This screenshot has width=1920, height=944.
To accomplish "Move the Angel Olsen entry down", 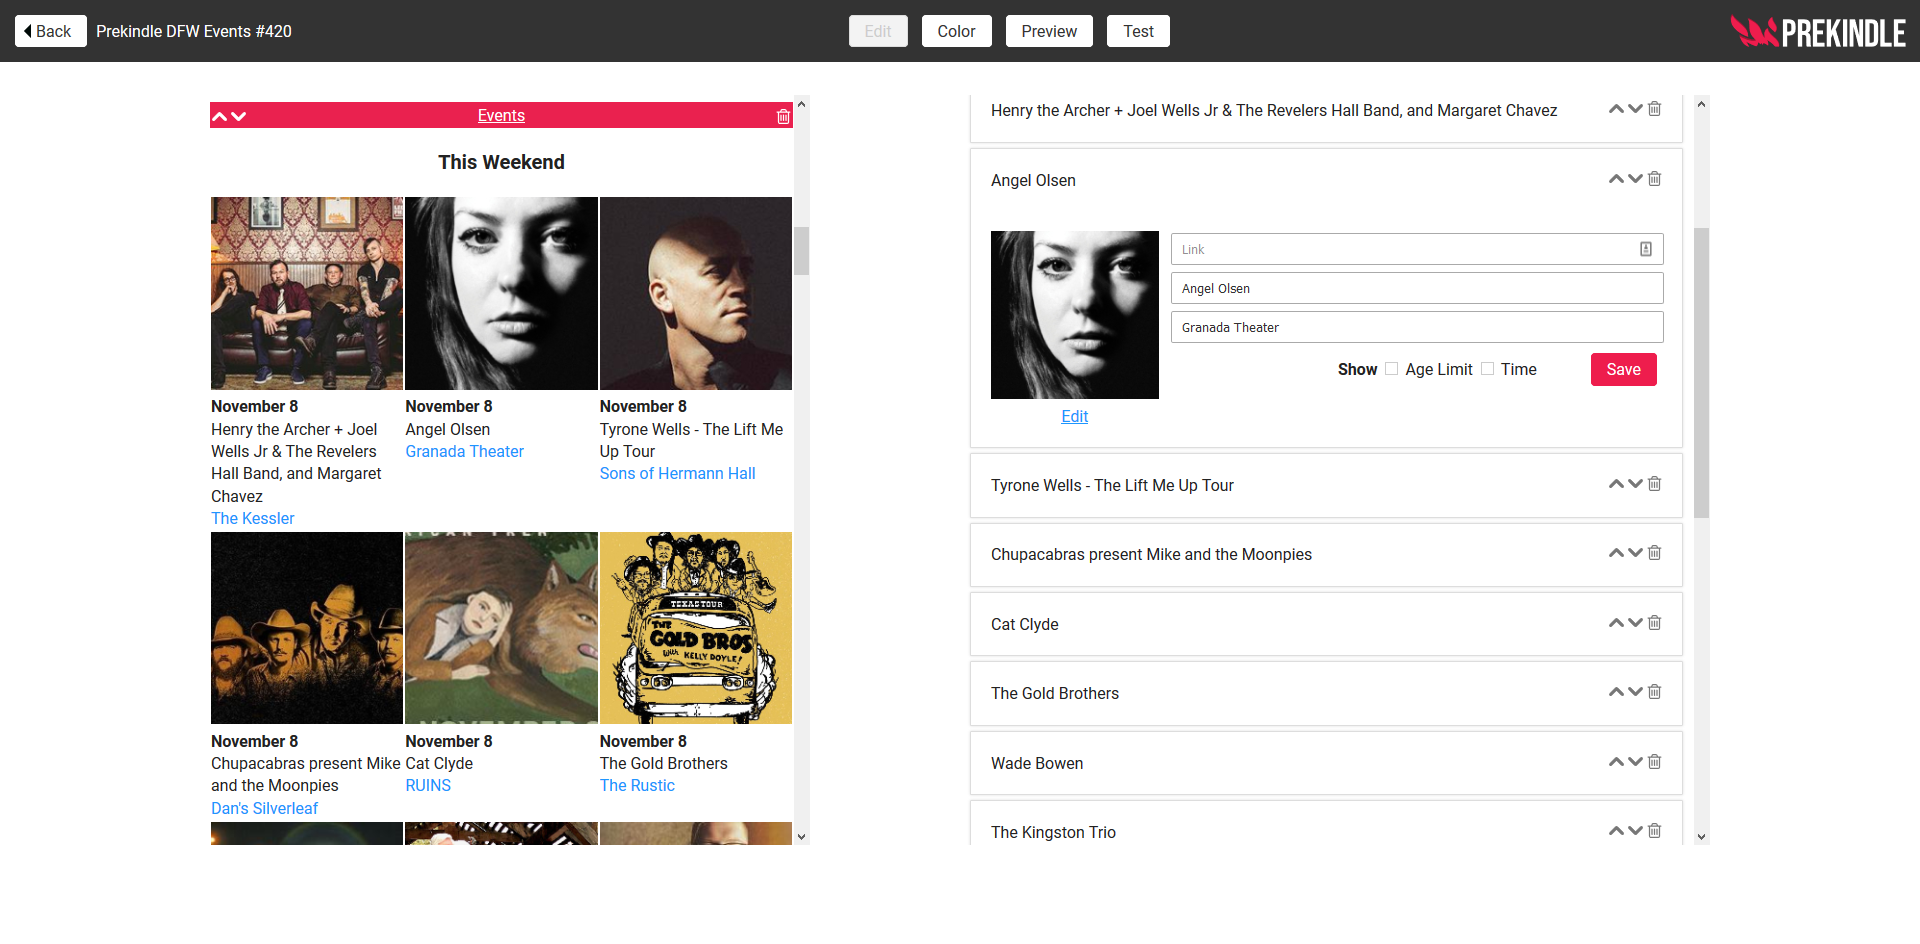I will [x=1635, y=179].
